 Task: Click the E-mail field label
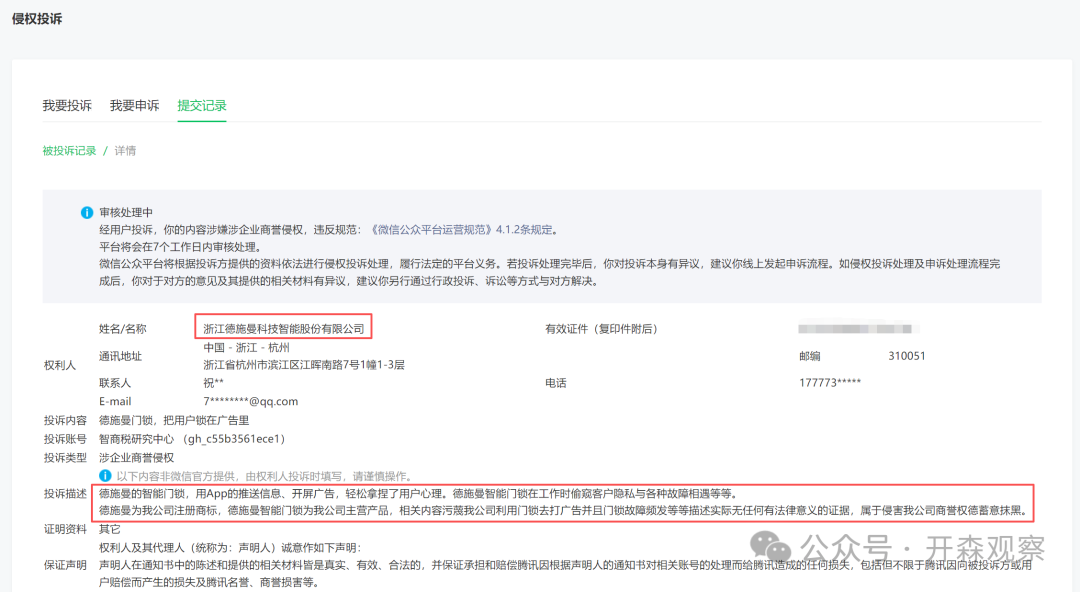[x=115, y=401]
